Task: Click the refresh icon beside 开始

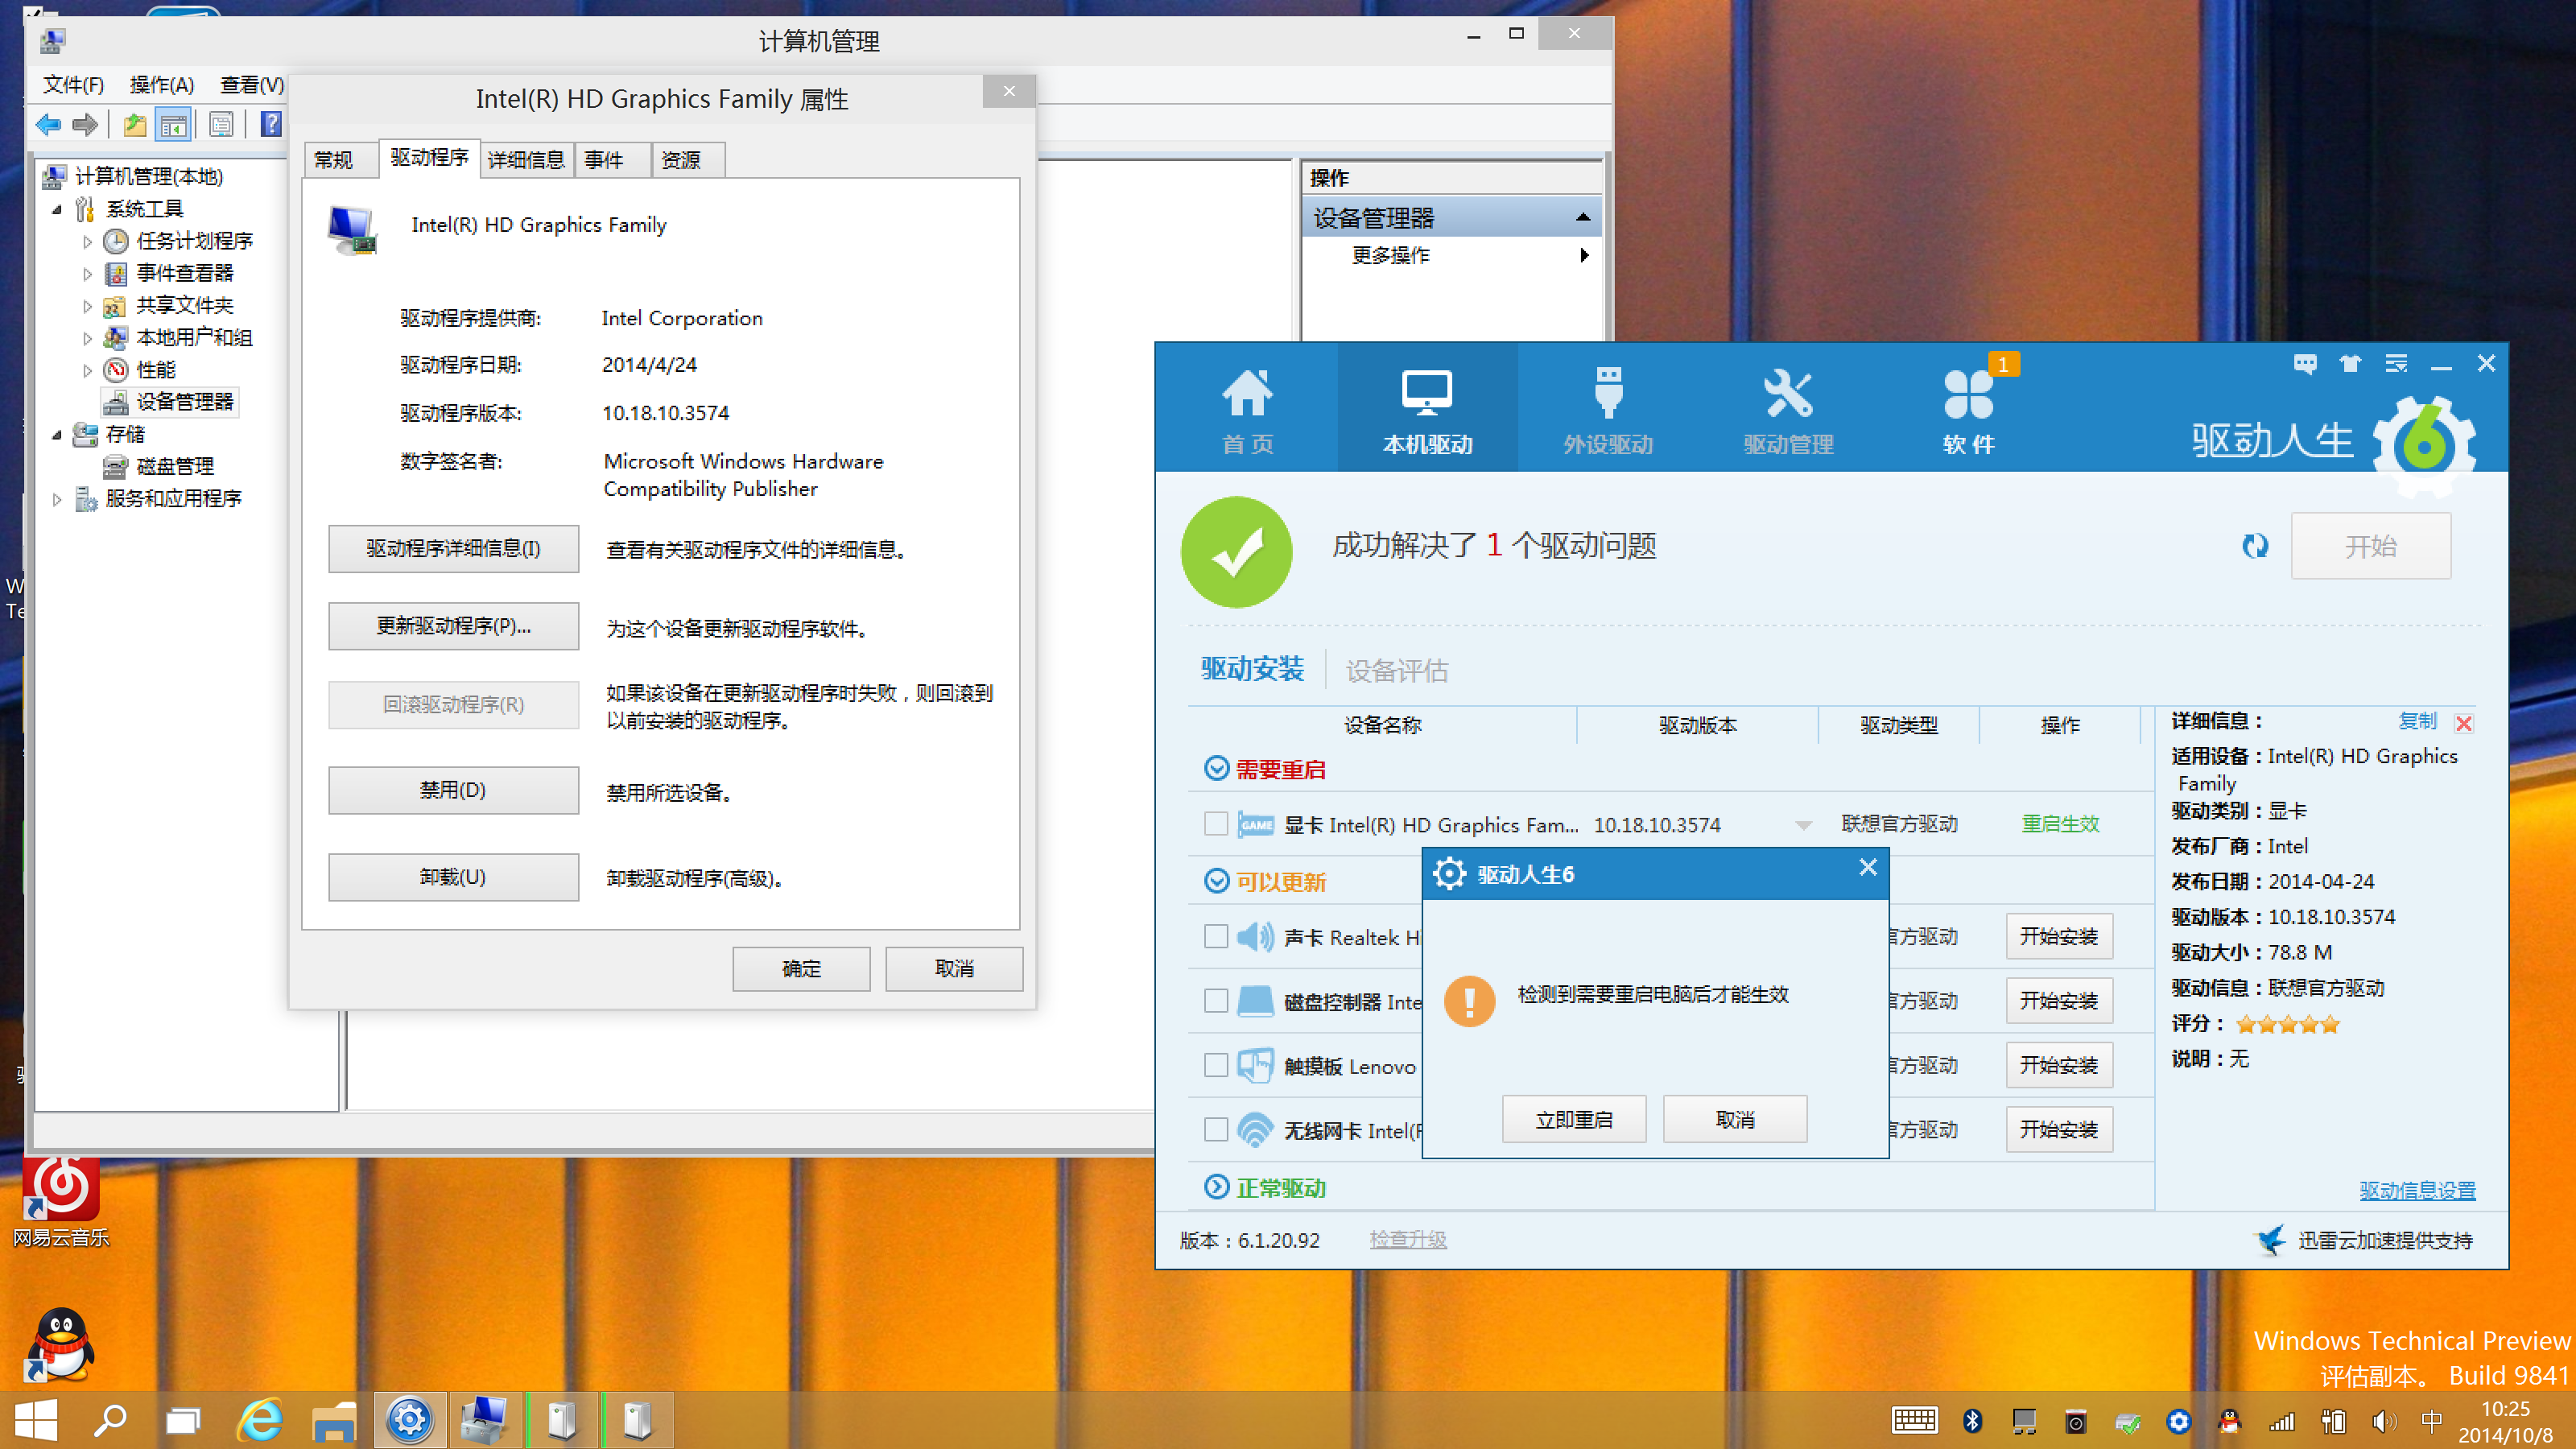Action: pos(2254,546)
